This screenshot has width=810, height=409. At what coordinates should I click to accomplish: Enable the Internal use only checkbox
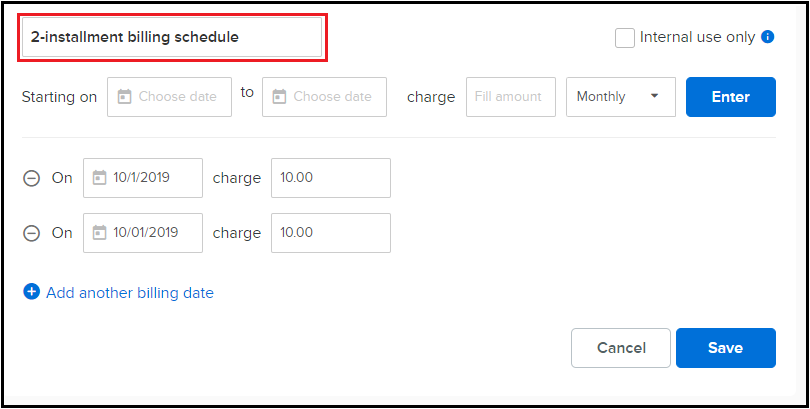[x=625, y=38]
